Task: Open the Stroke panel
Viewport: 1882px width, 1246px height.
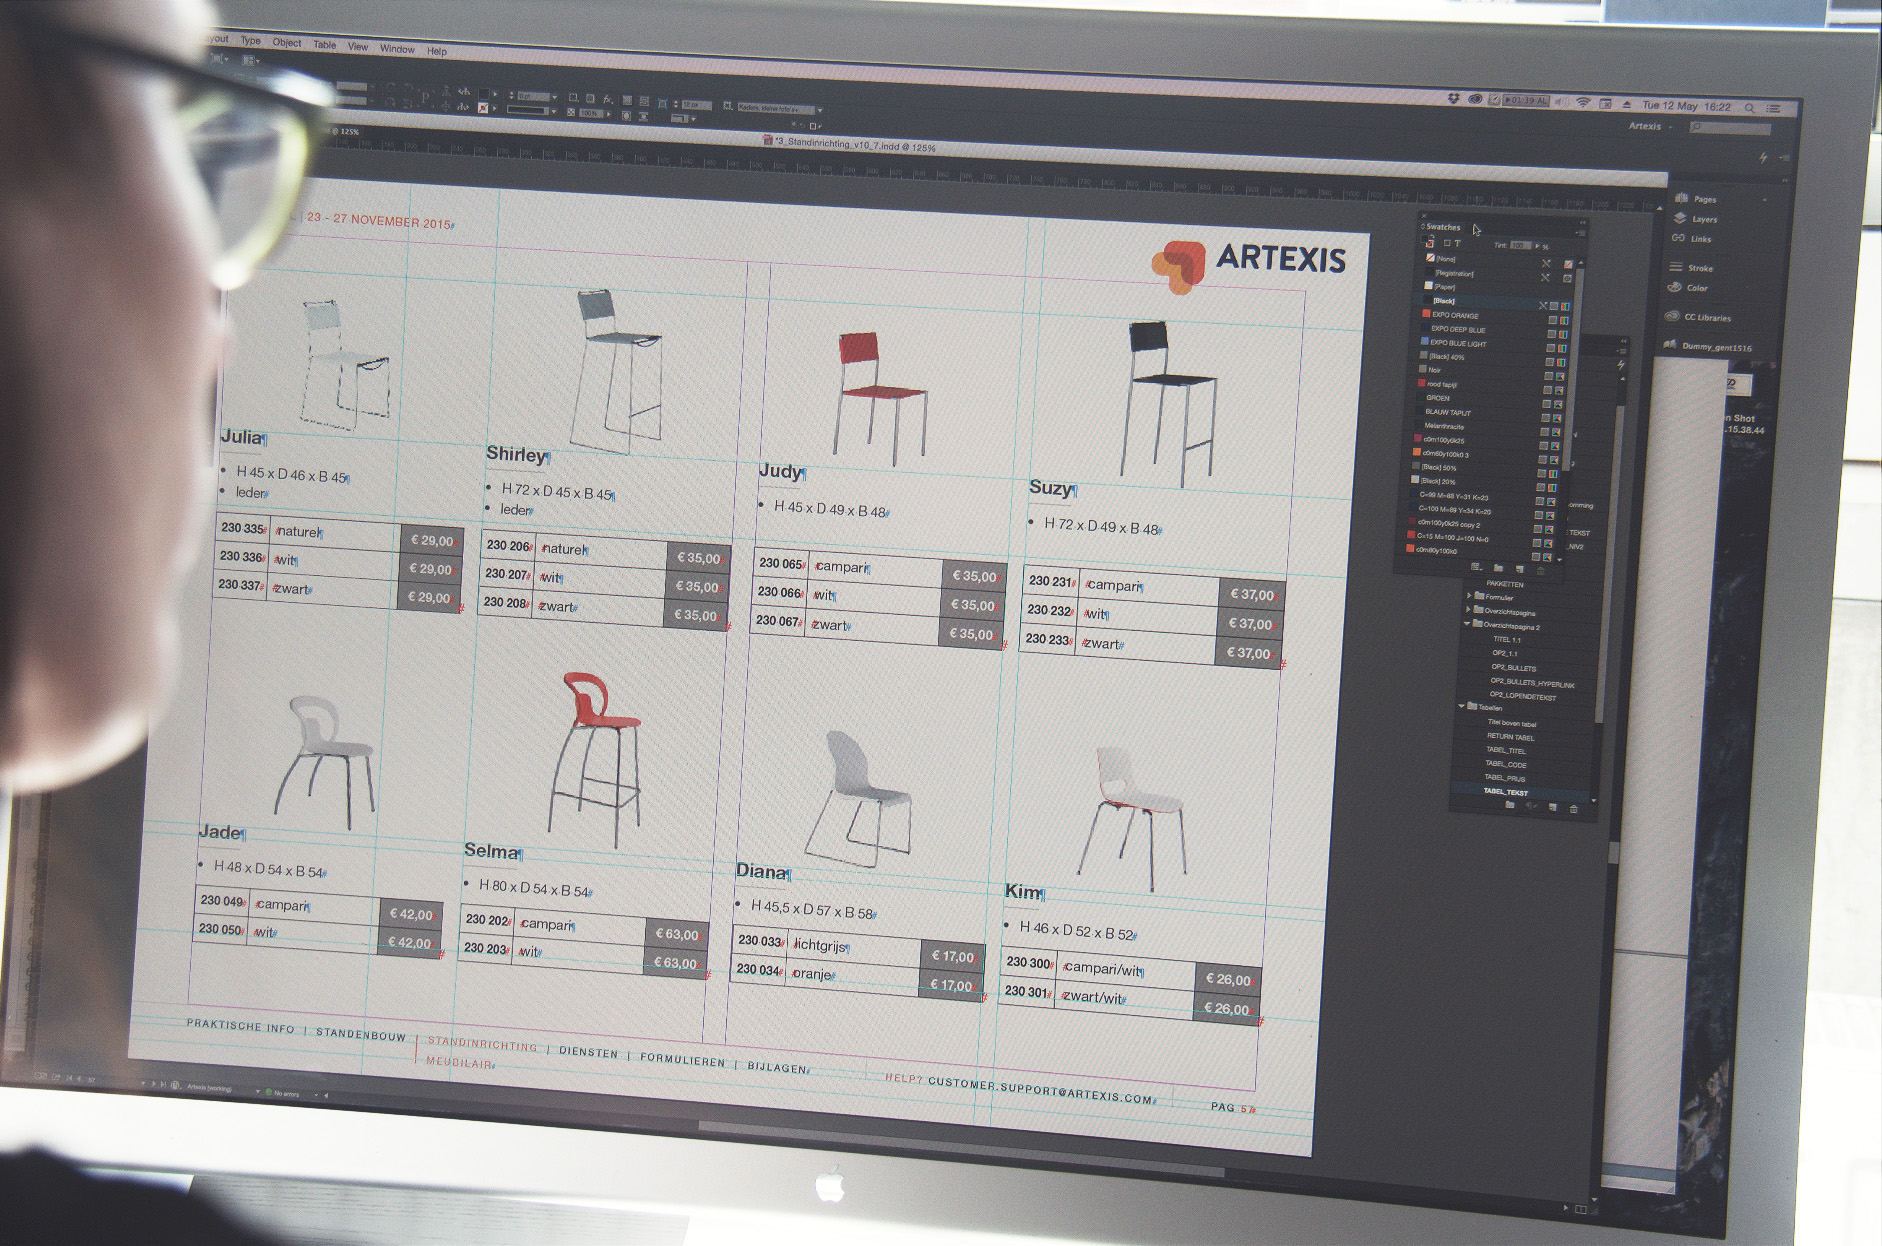Action: (x=1692, y=268)
